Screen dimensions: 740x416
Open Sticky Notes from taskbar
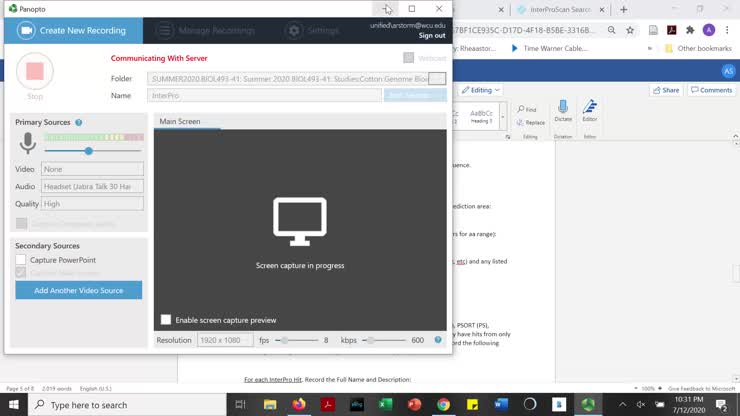pos(472,405)
